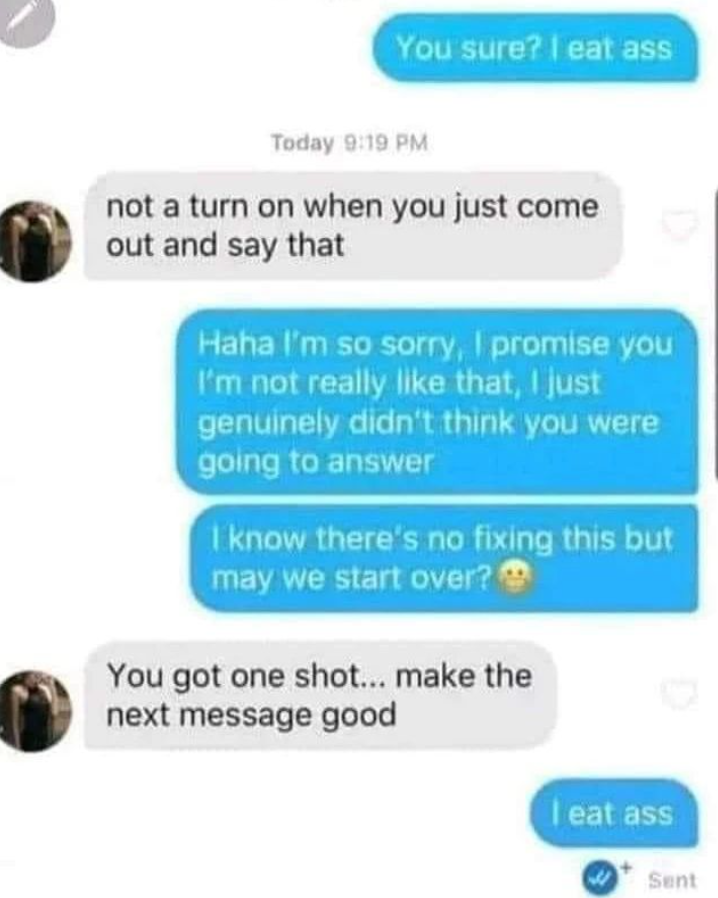Tap the "Today 9:19 PM" timestamp
The height and width of the screenshot is (898, 718).
pyautogui.click(x=349, y=143)
